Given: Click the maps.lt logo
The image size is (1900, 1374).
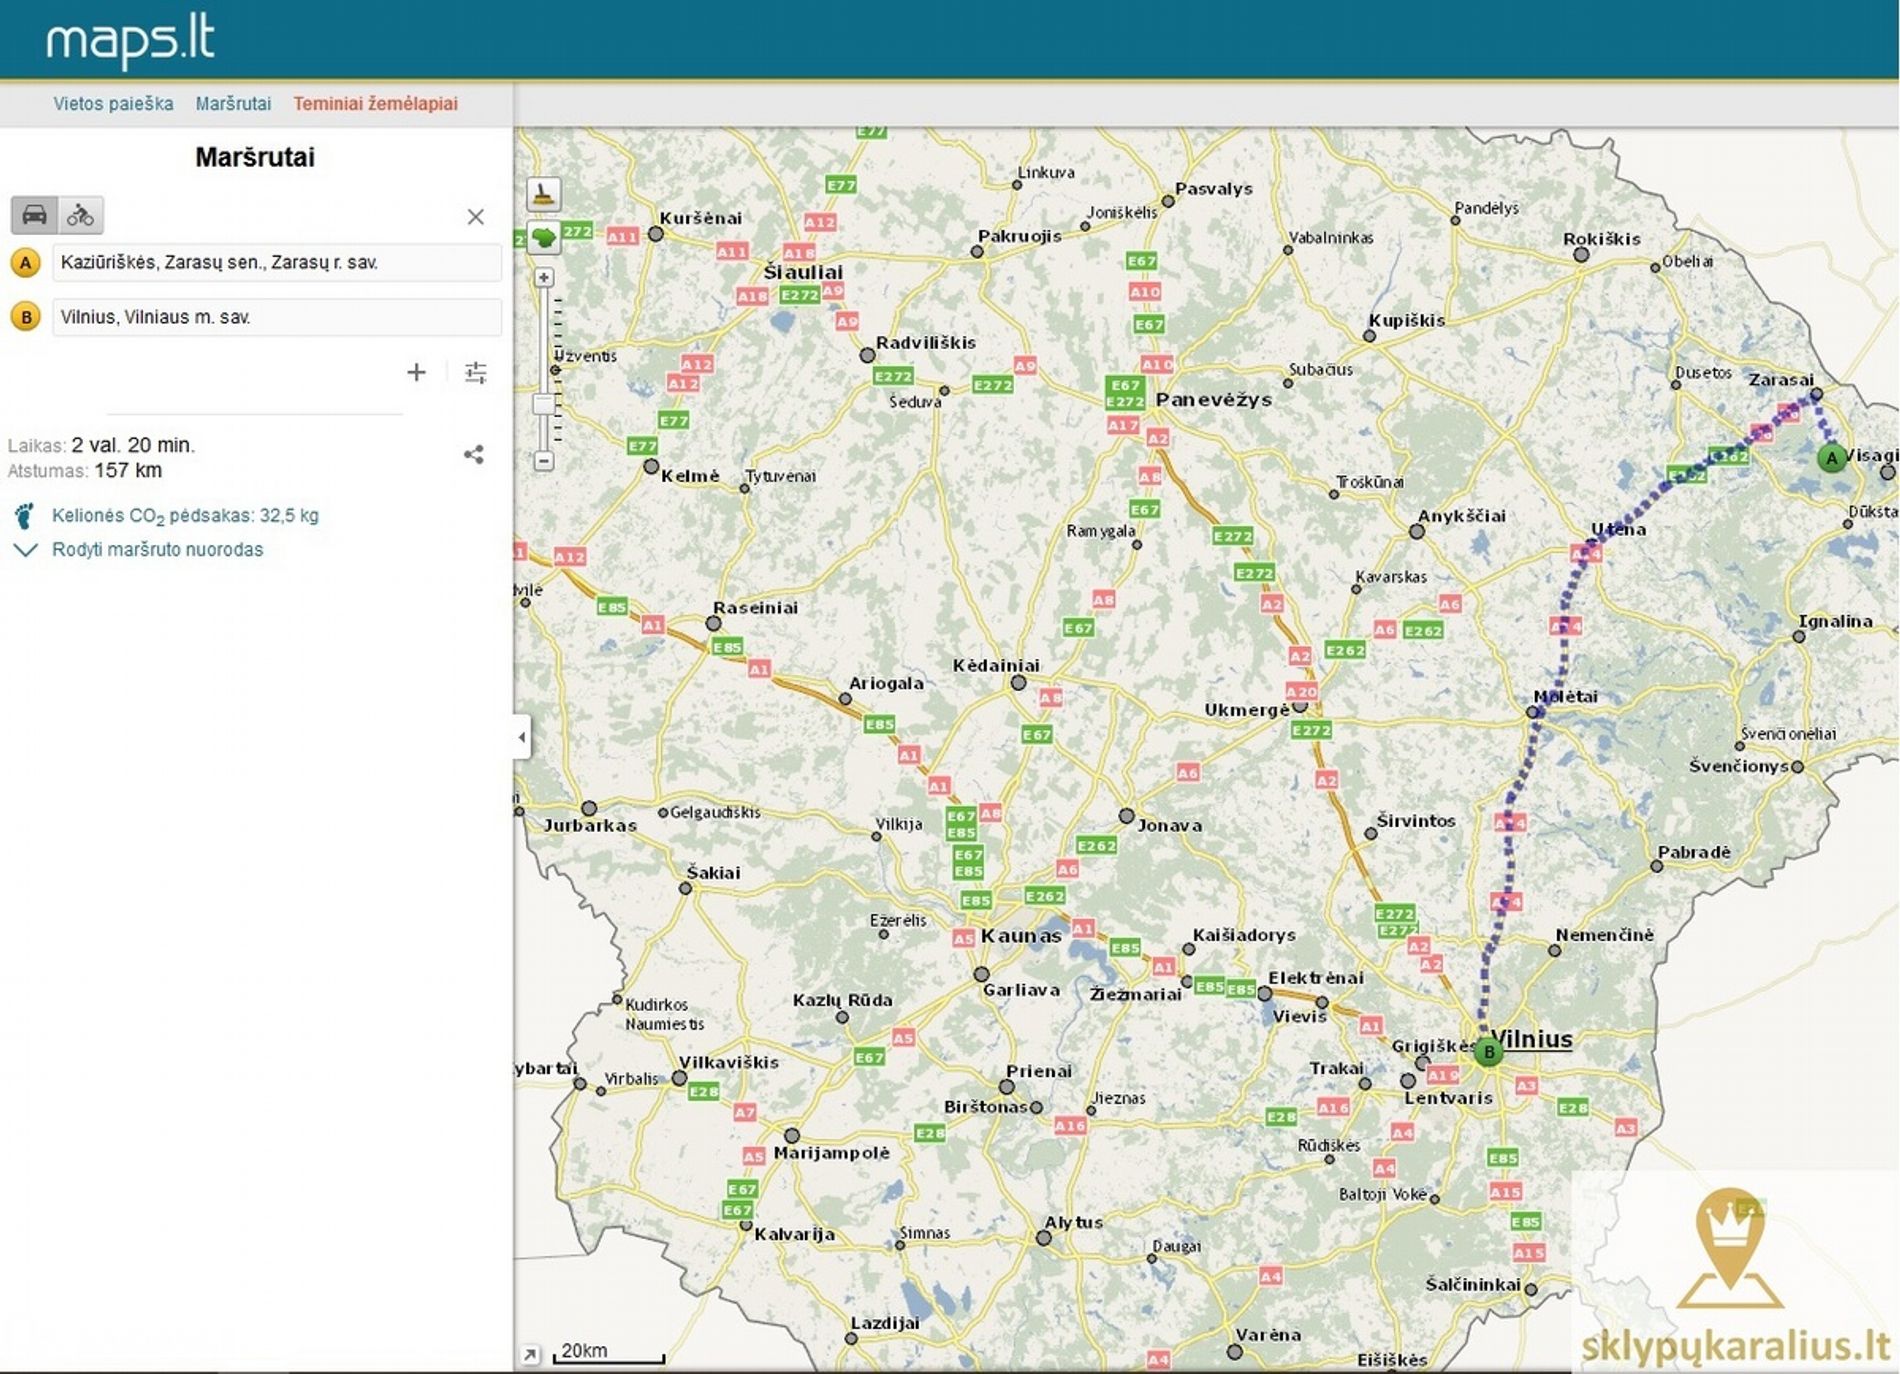Looking at the screenshot, I should click(130, 40).
